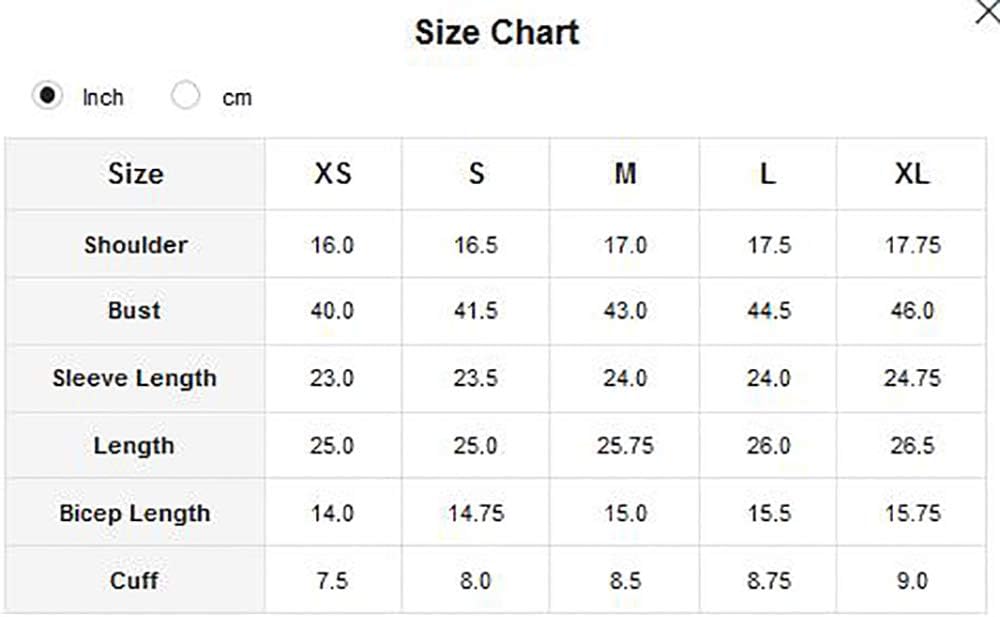The image size is (1000, 617).
Task: Click the Cuff row label
Action: click(134, 581)
